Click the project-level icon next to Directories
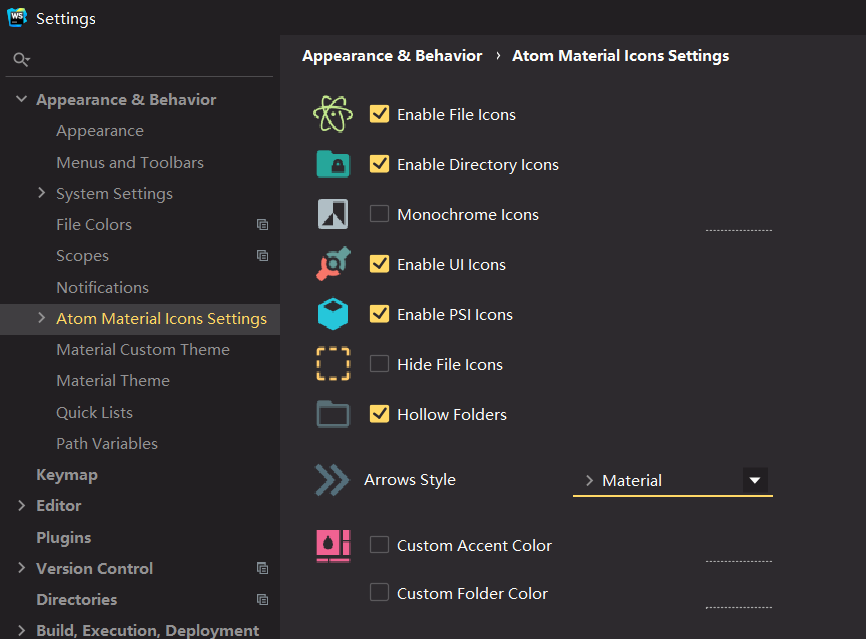Screen dimensions: 866x639 coord(262,600)
